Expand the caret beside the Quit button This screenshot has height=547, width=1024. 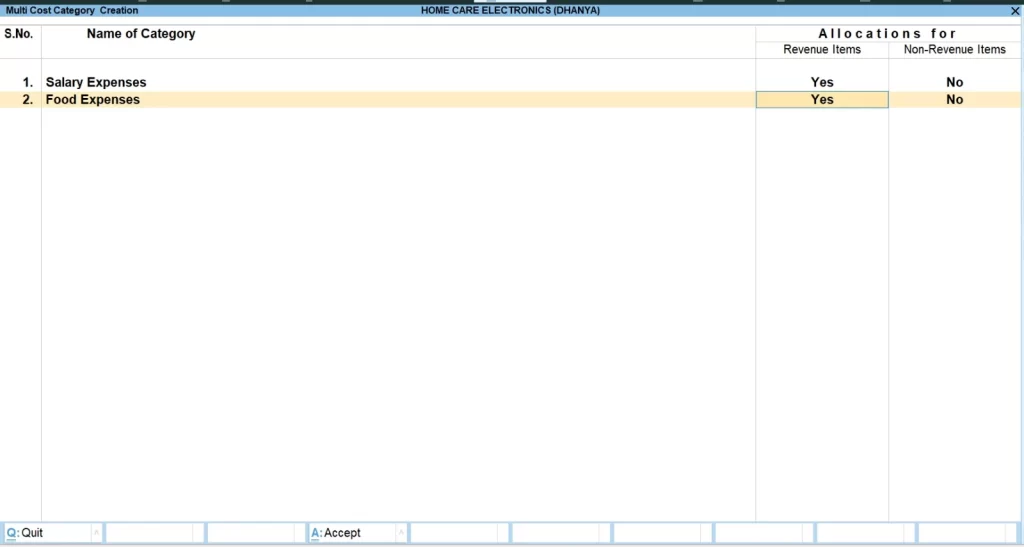[96, 533]
